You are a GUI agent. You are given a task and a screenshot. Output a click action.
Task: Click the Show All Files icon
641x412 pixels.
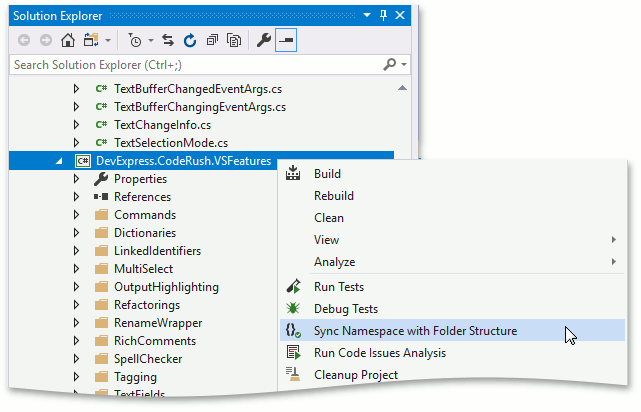234,41
